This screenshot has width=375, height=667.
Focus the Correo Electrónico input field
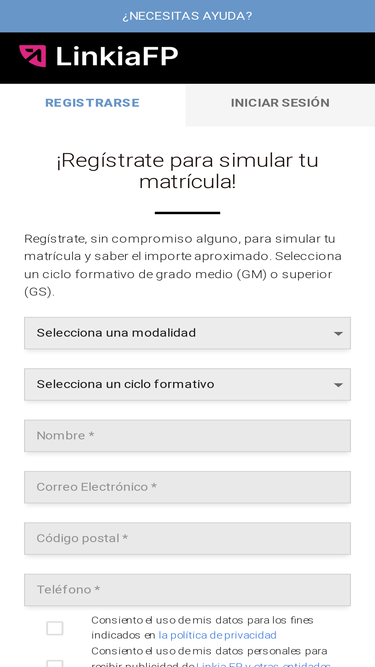[x=188, y=487]
